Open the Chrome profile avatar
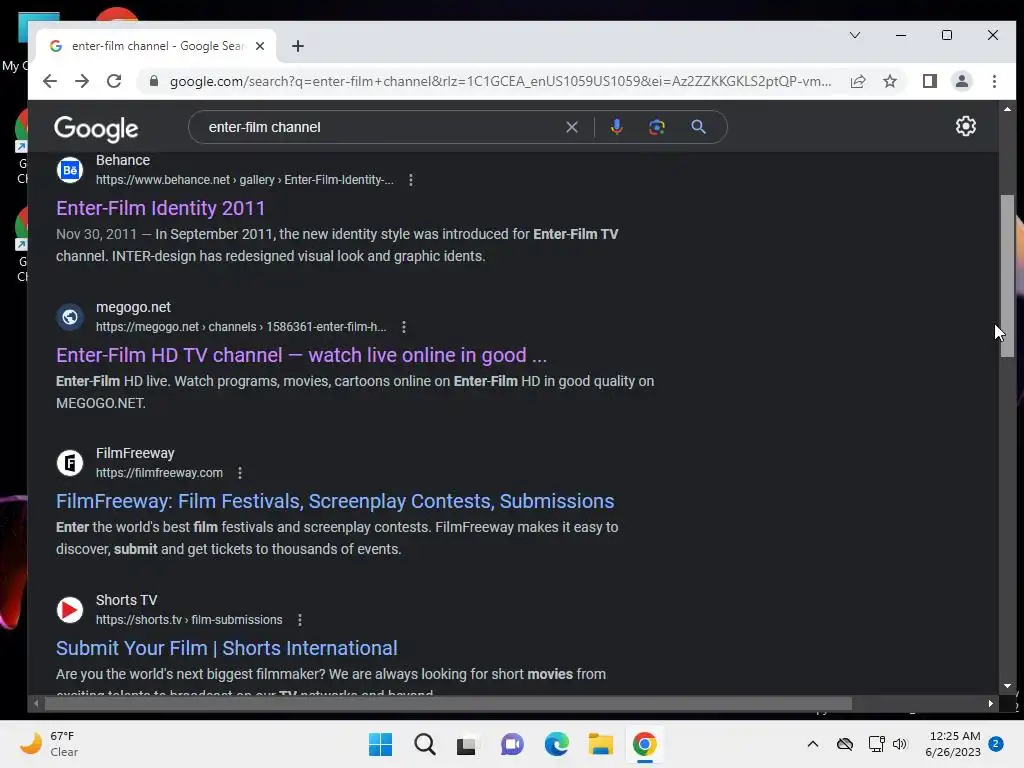 [x=961, y=81]
